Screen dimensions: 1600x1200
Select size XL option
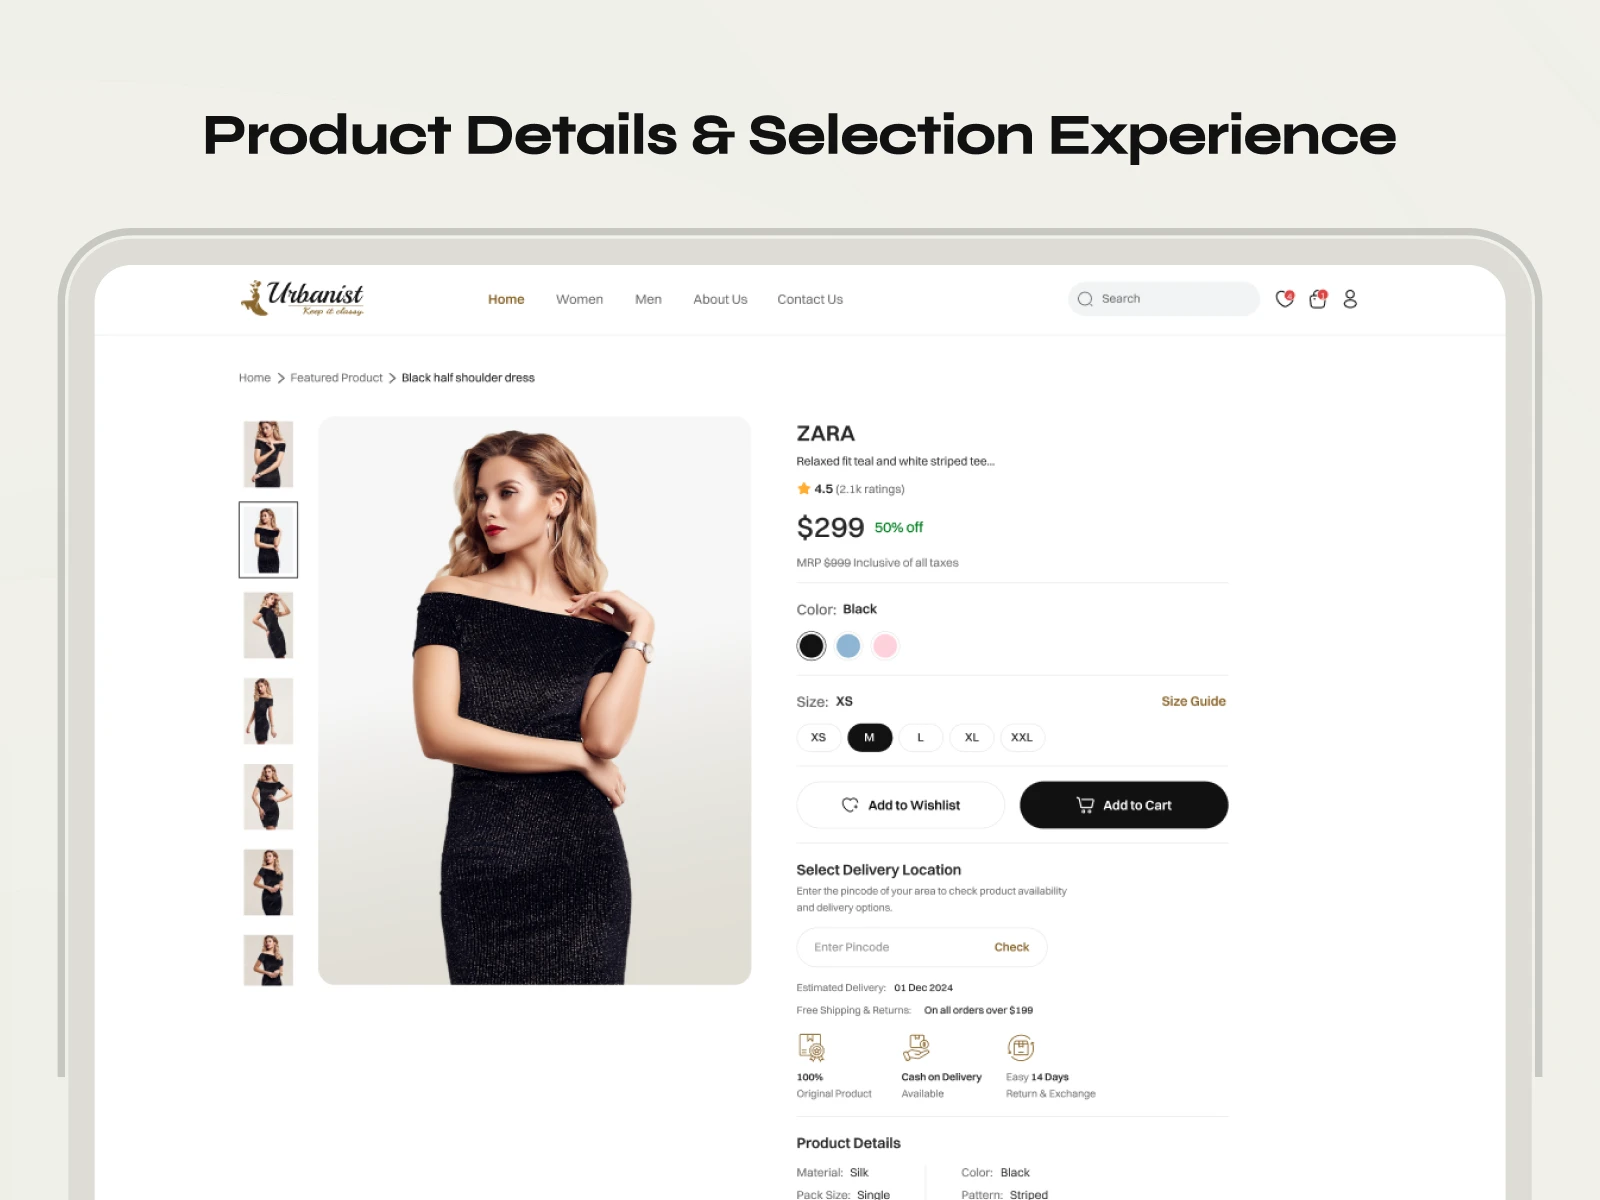[972, 737]
